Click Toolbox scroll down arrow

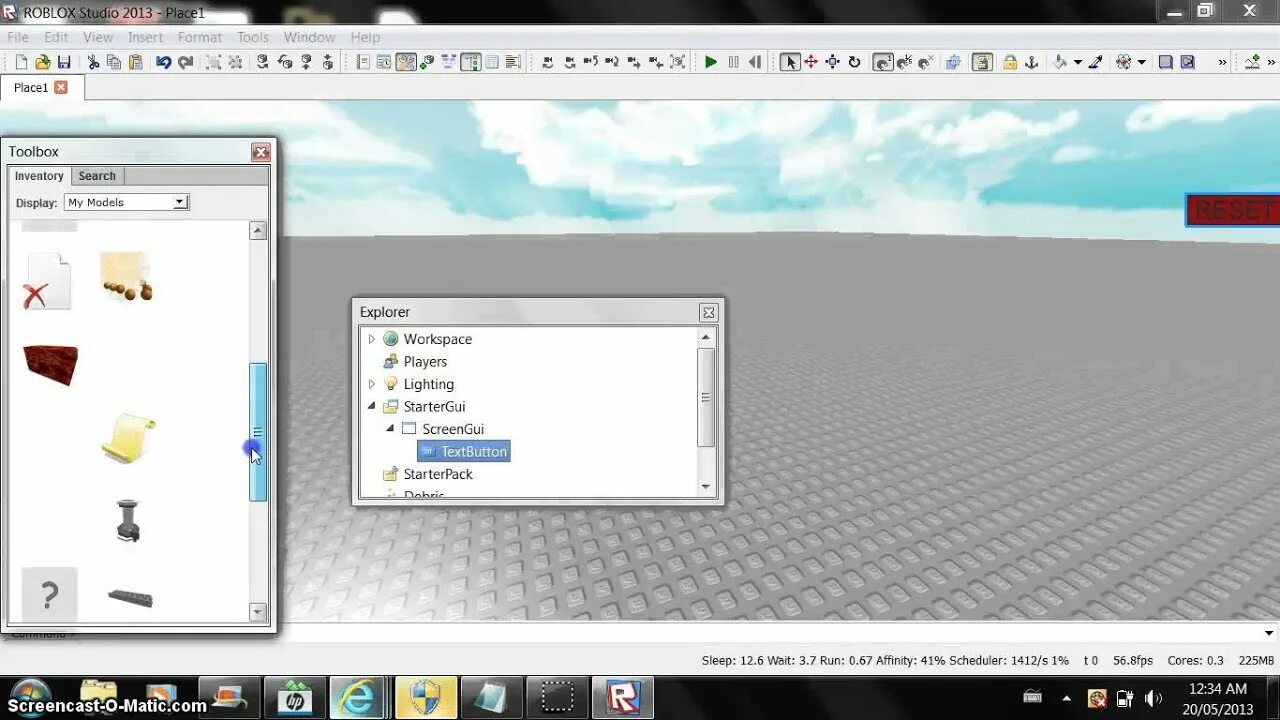point(258,612)
